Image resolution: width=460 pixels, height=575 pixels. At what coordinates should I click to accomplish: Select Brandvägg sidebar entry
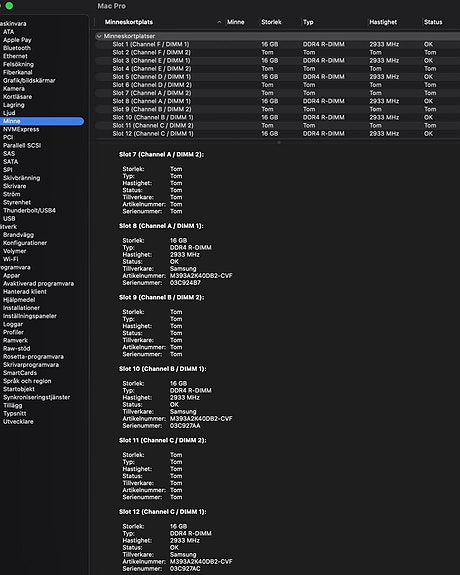[18, 235]
